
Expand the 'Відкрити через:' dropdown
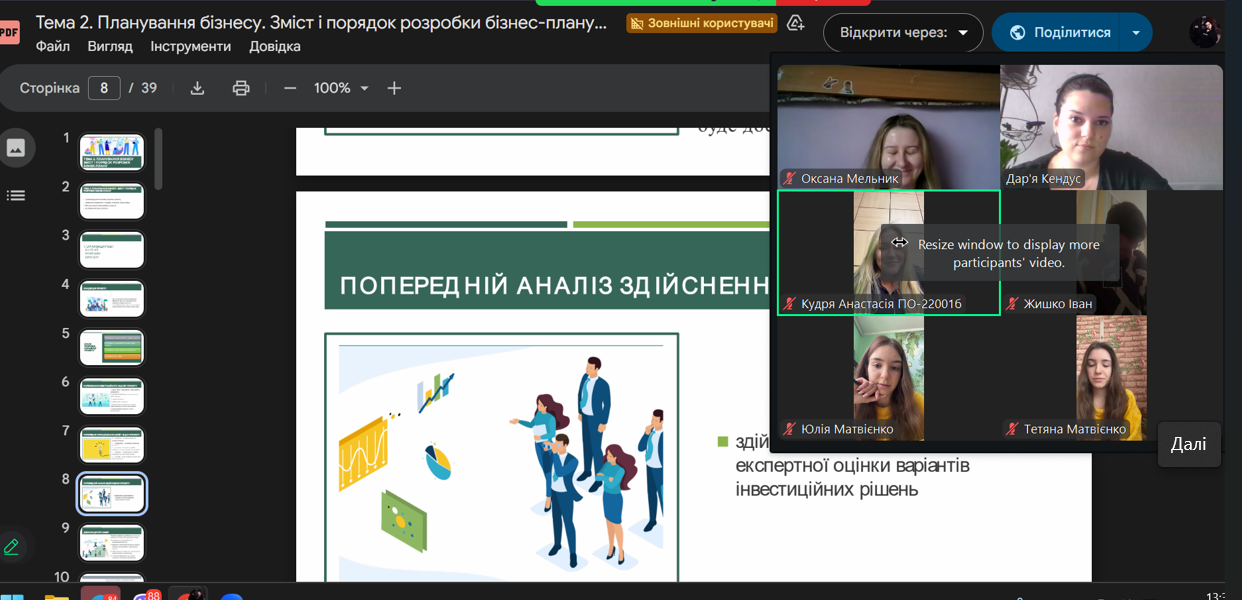(x=903, y=32)
